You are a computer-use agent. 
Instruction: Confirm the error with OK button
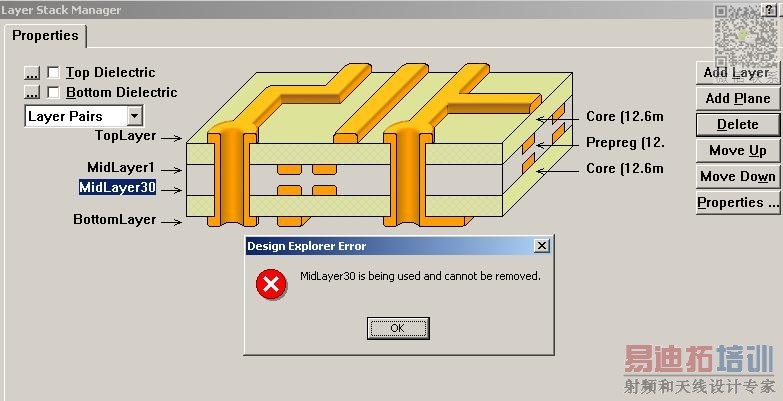[398, 328]
